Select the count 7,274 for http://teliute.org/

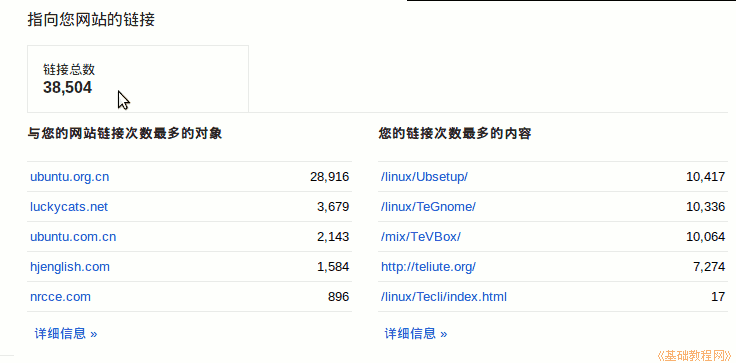(709, 267)
